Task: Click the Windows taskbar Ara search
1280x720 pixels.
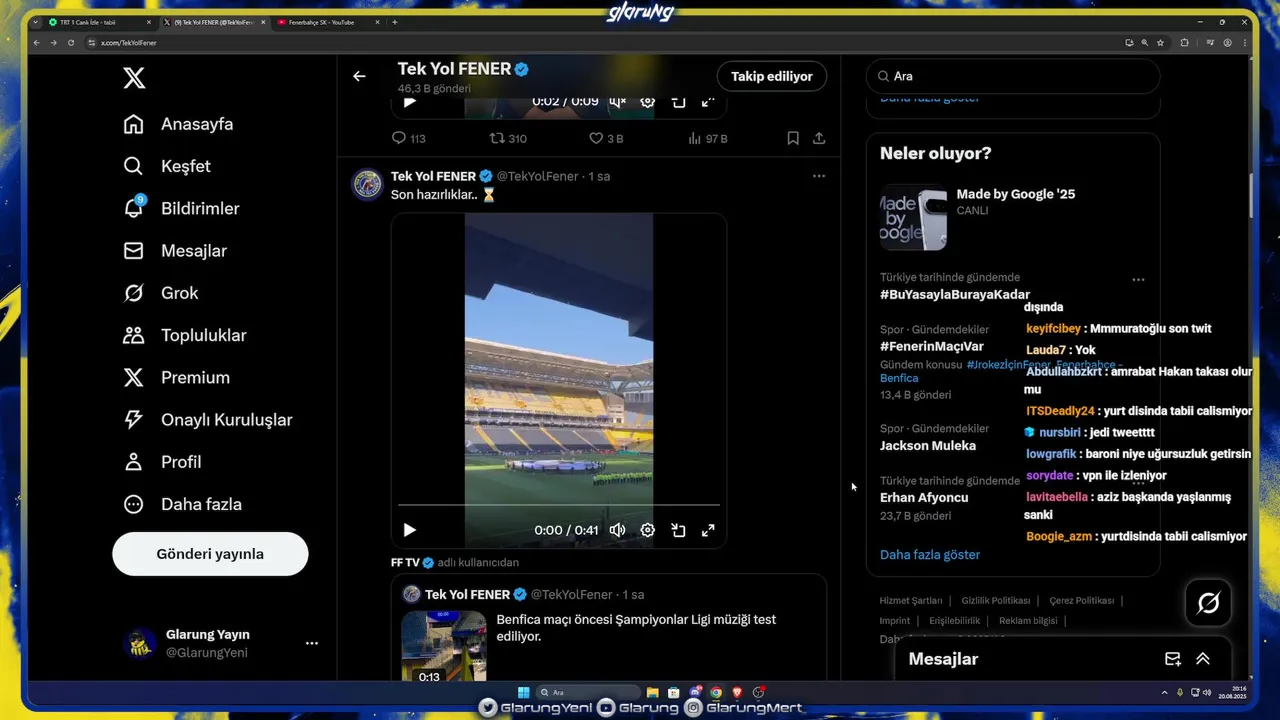Action: coord(587,692)
